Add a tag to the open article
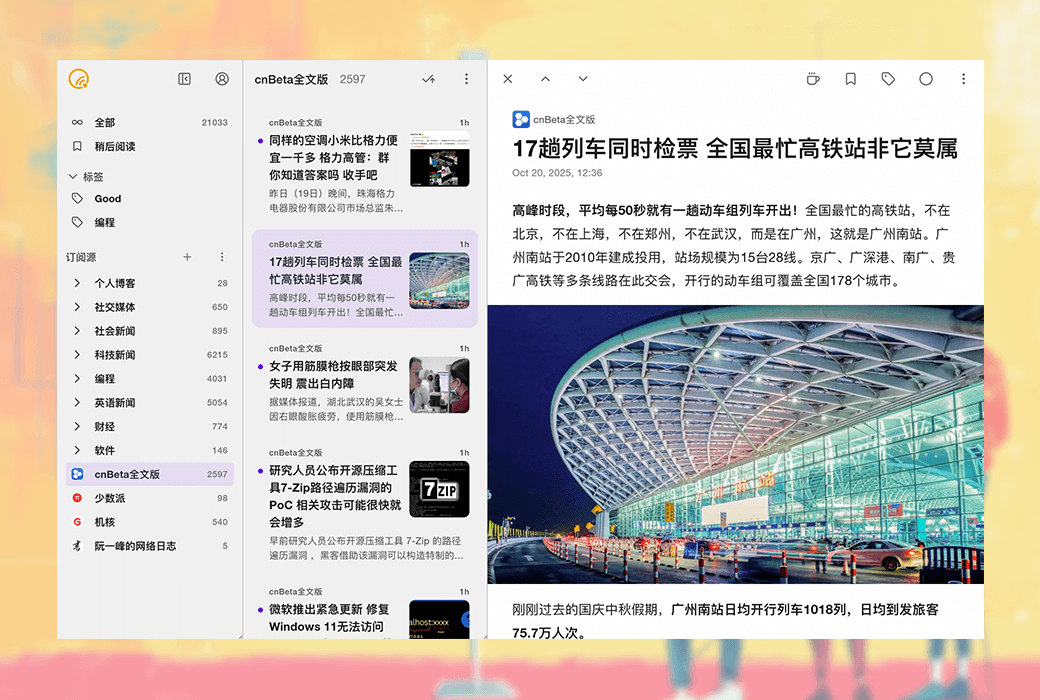Screen dimensions: 1040x700 pos(888,79)
